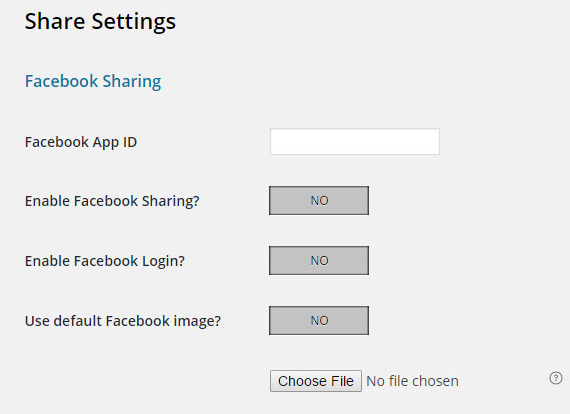The height and width of the screenshot is (414, 570).
Task: Click the Facebook App ID label
Action: (81, 142)
